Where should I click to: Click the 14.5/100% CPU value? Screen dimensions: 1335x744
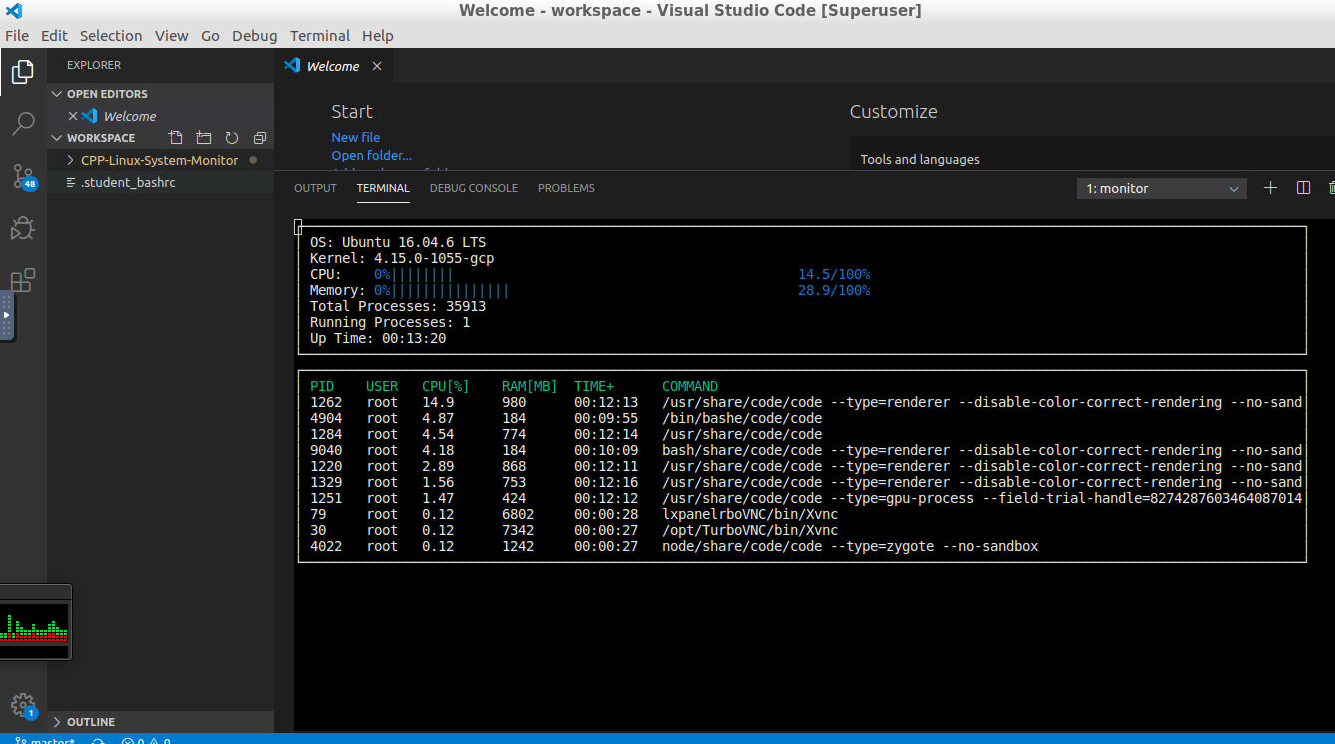(x=834, y=274)
